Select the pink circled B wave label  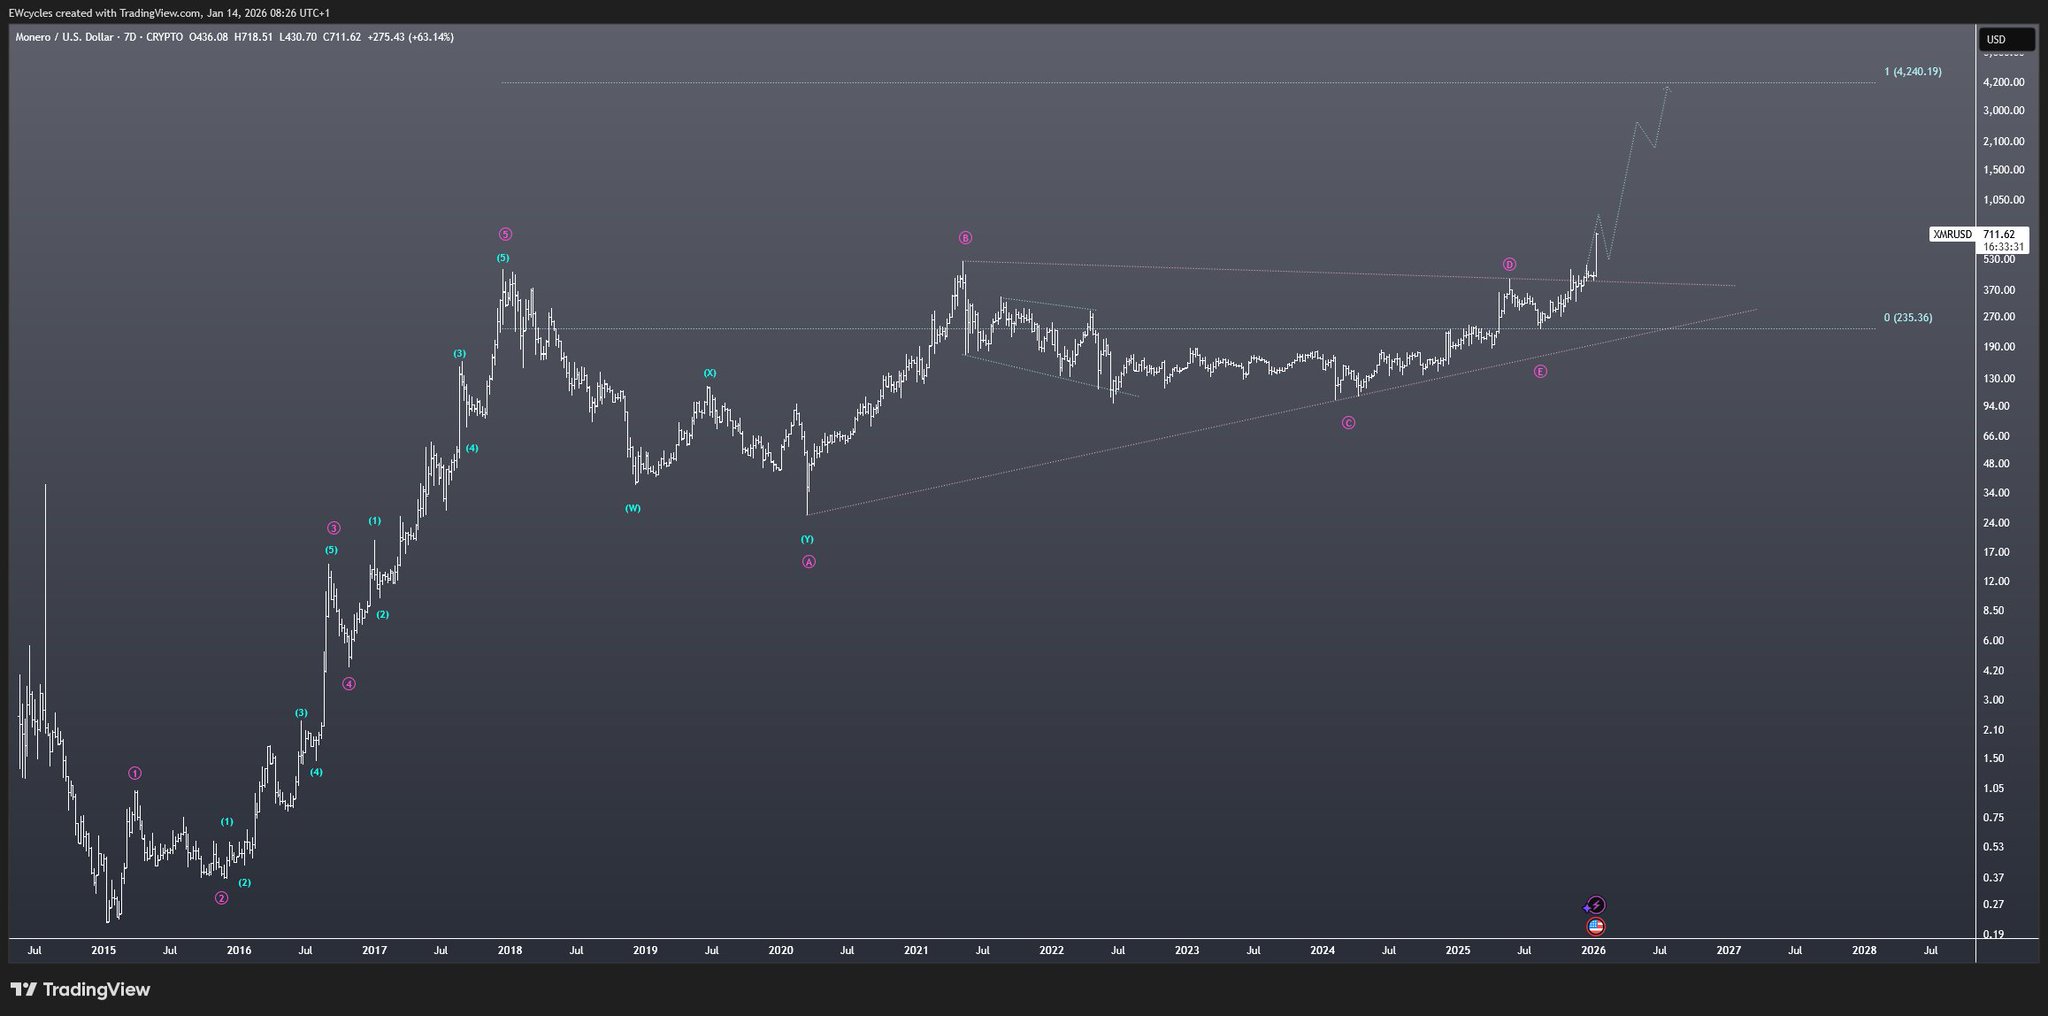click(965, 238)
